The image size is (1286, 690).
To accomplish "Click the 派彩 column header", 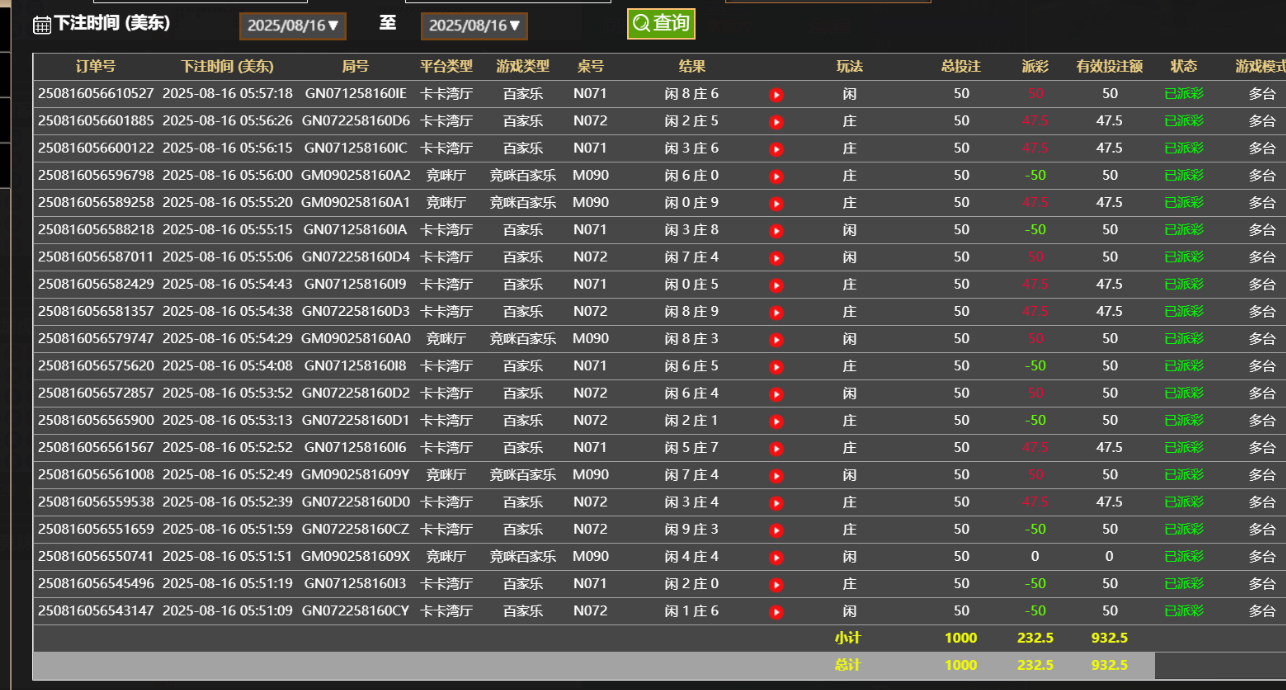I will (x=1035, y=67).
